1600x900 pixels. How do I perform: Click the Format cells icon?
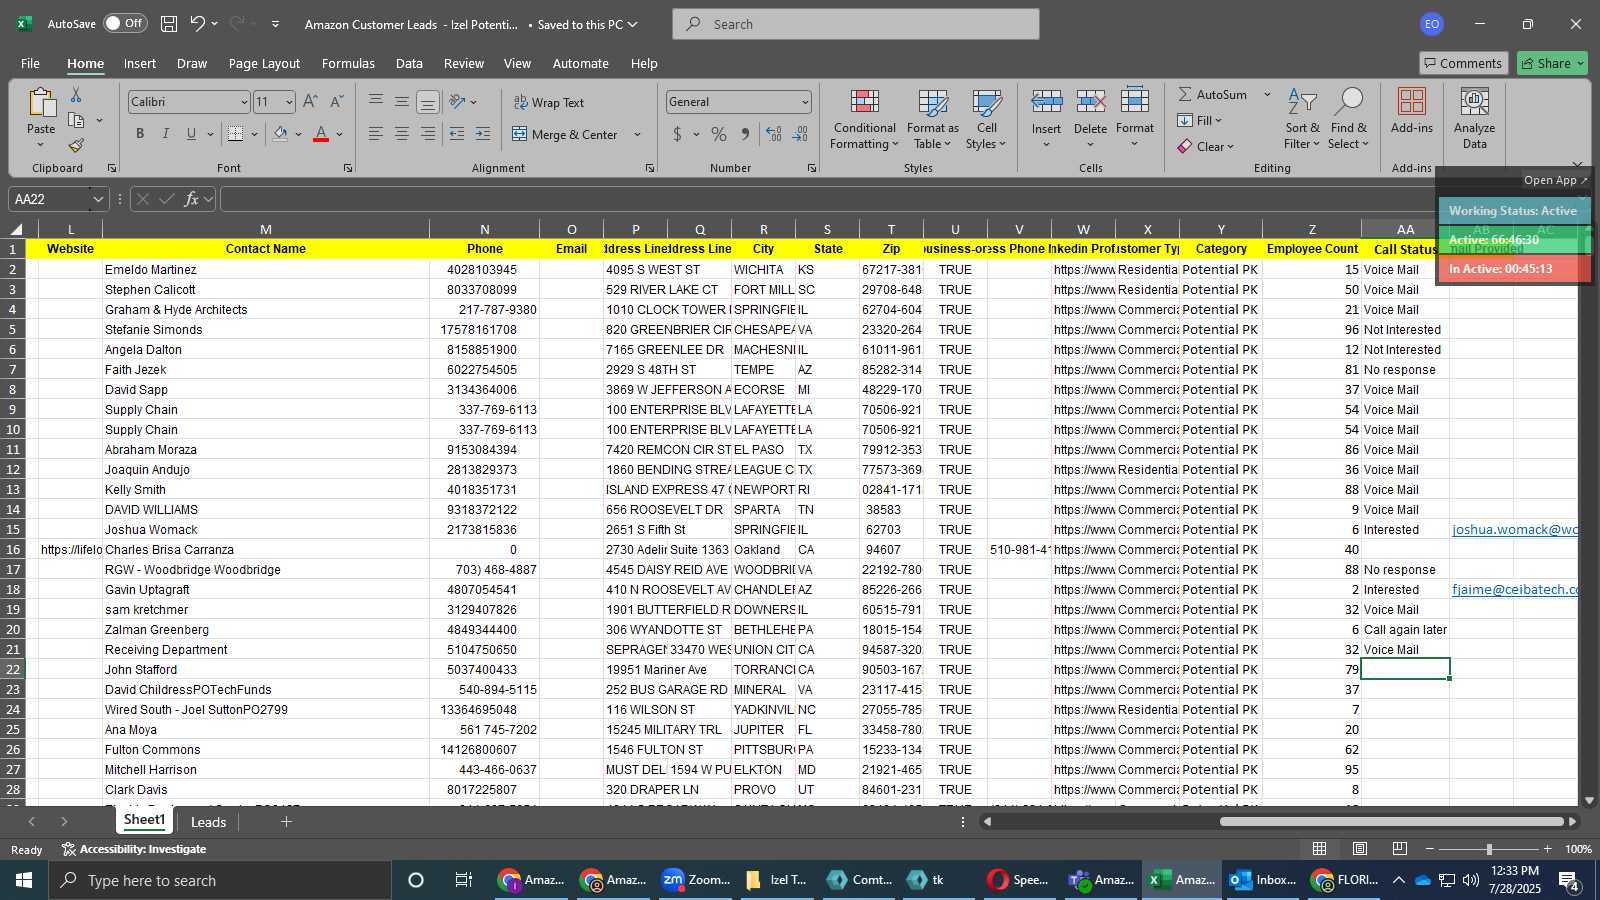(x=1134, y=101)
